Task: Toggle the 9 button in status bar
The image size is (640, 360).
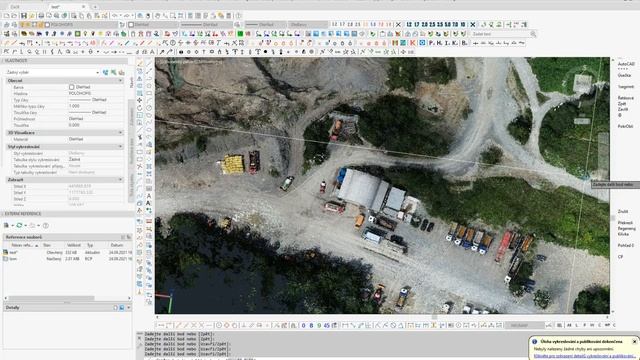Action: coord(319,325)
